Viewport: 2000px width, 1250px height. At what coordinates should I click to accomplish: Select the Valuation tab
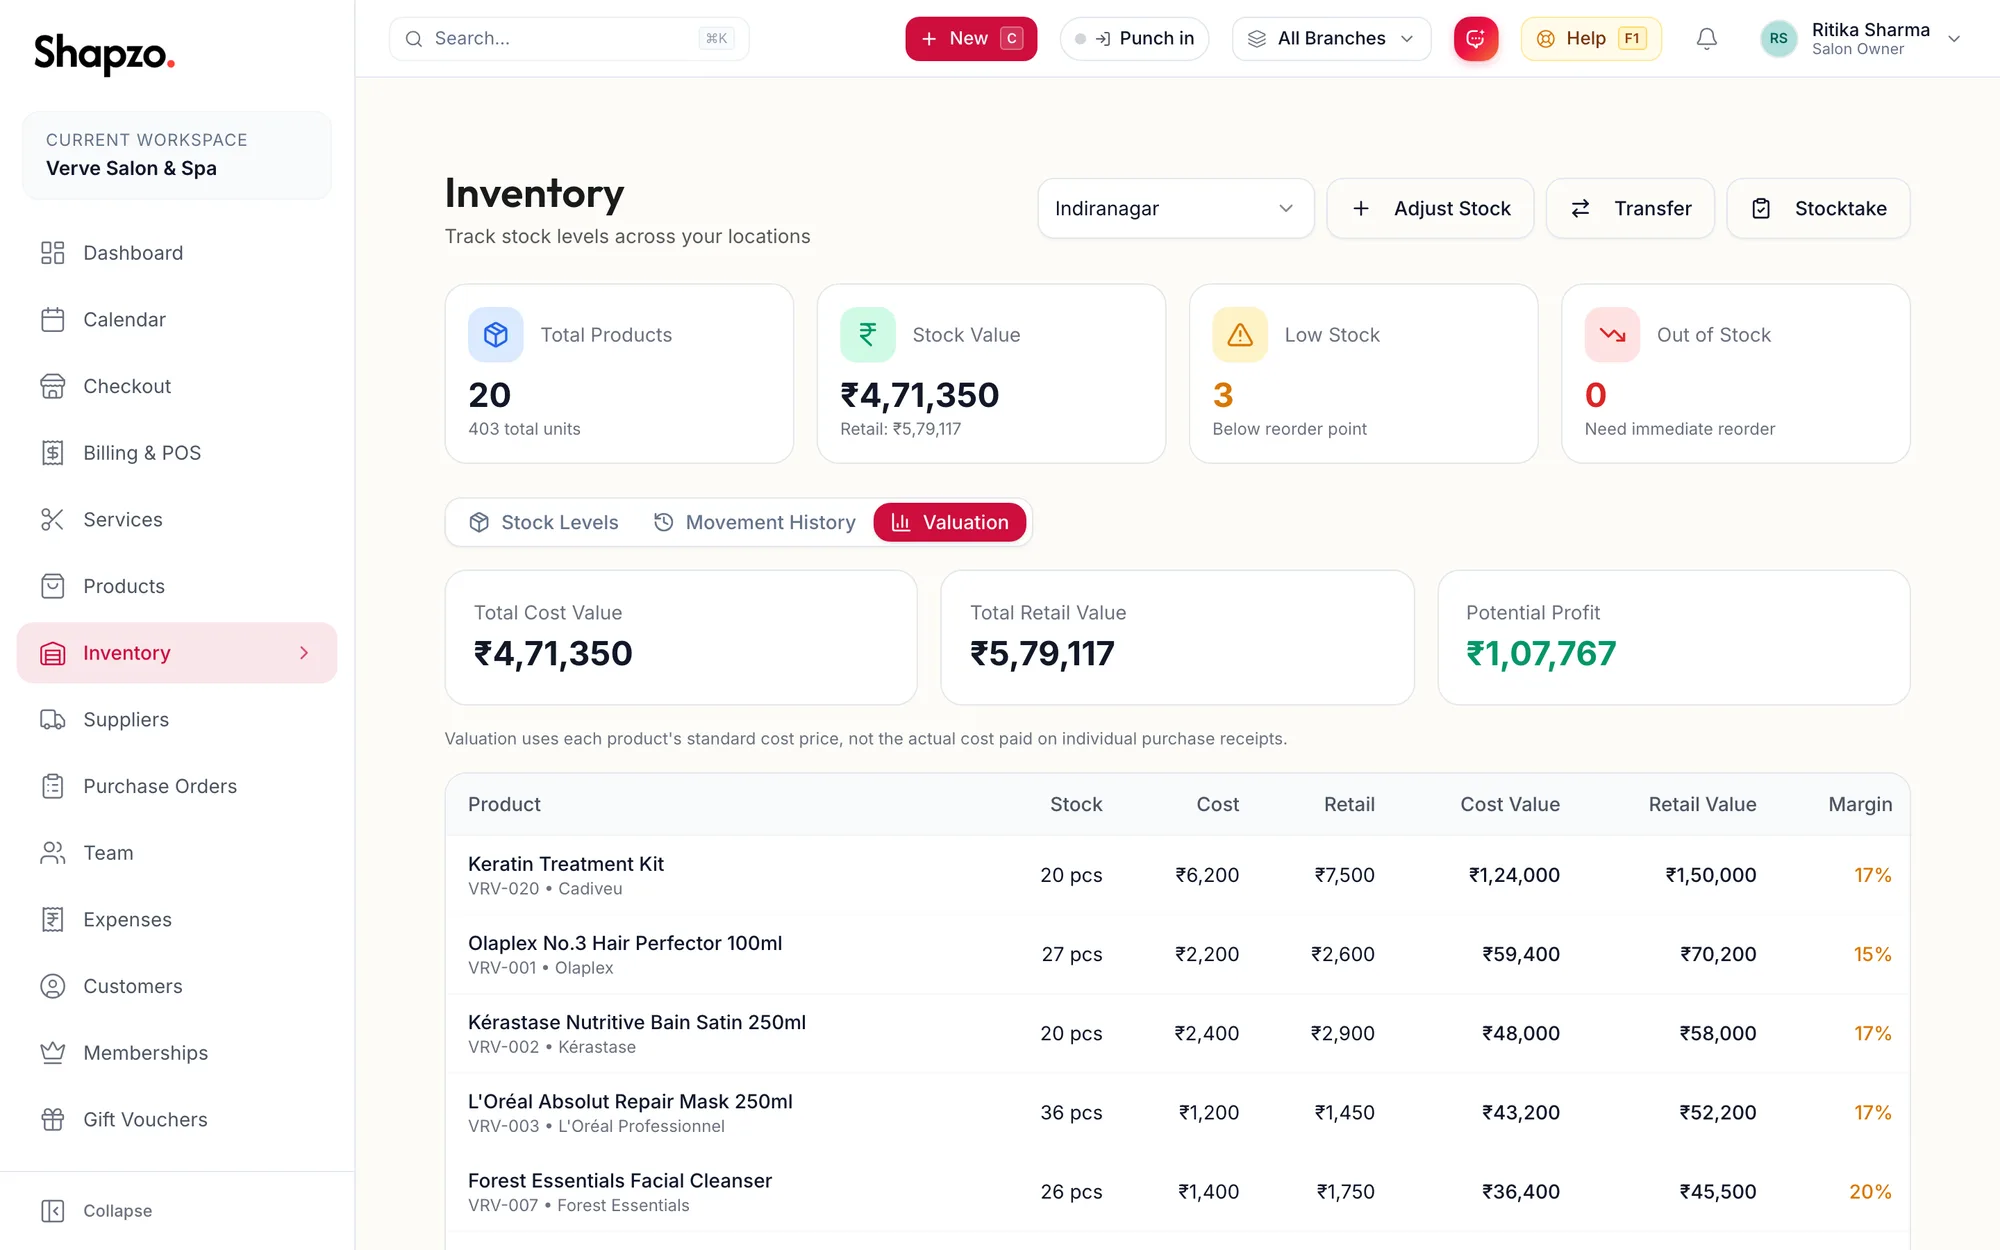pos(950,523)
